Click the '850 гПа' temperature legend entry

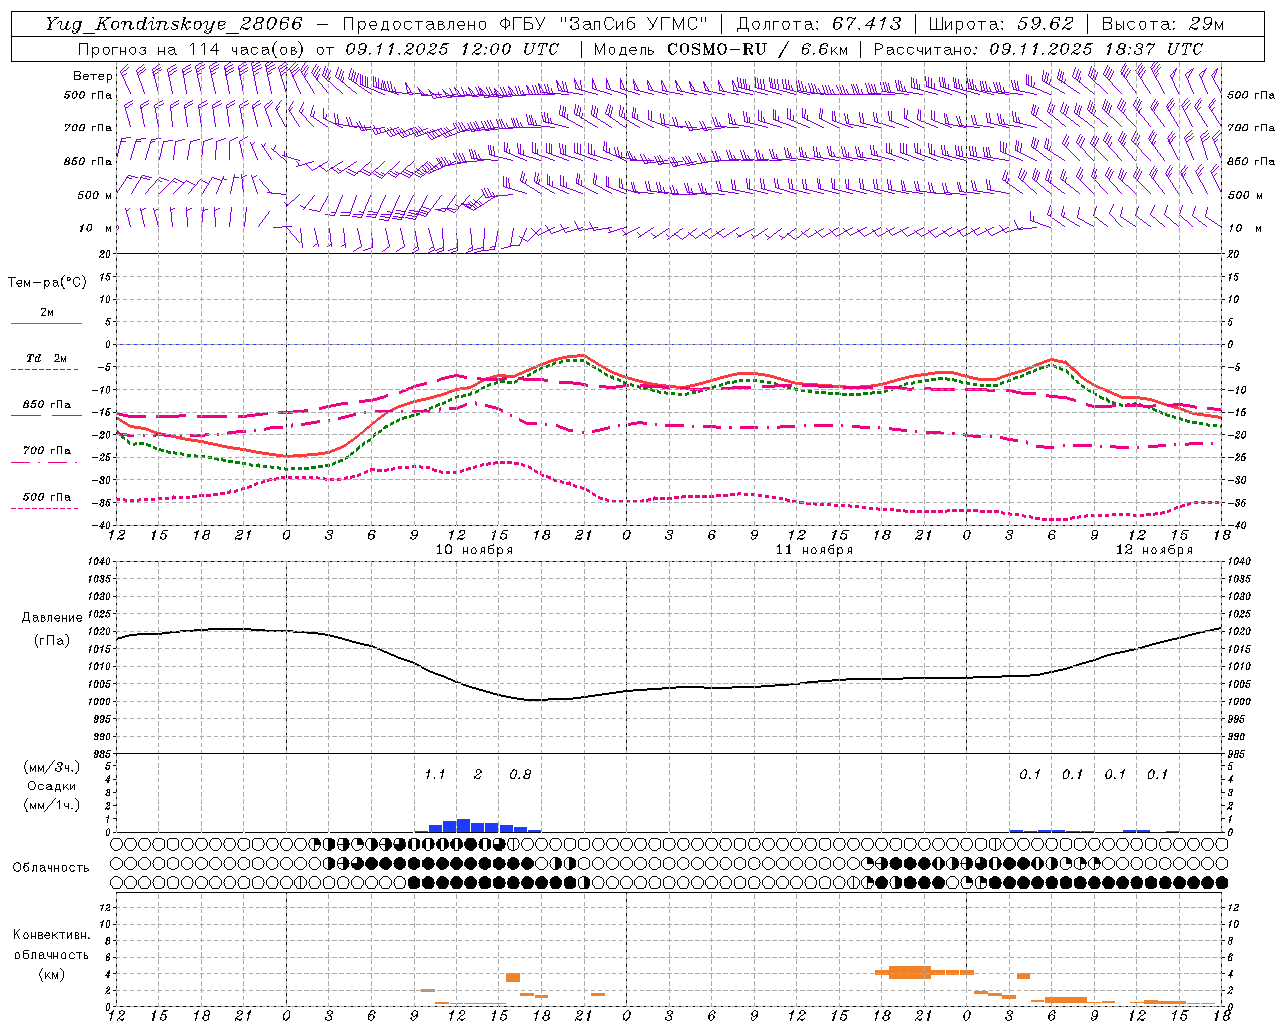click(x=47, y=405)
